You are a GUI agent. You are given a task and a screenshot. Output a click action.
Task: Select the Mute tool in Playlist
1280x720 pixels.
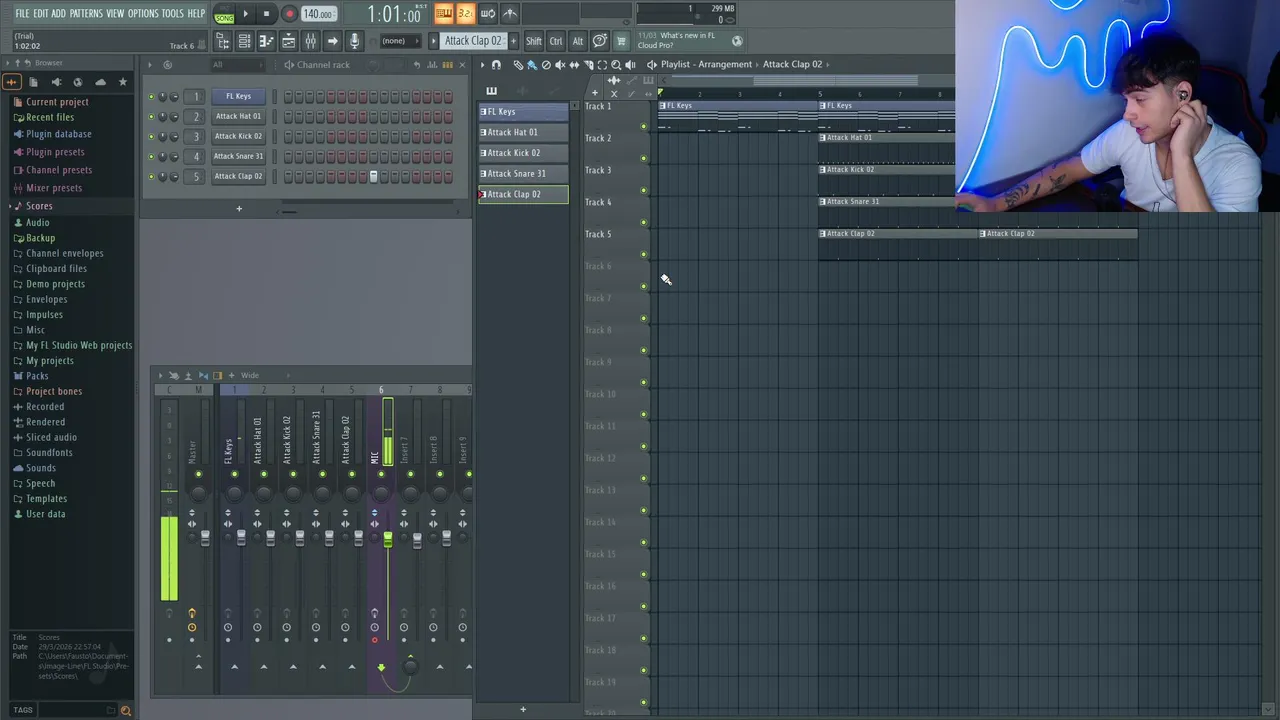pyautogui.click(x=560, y=64)
